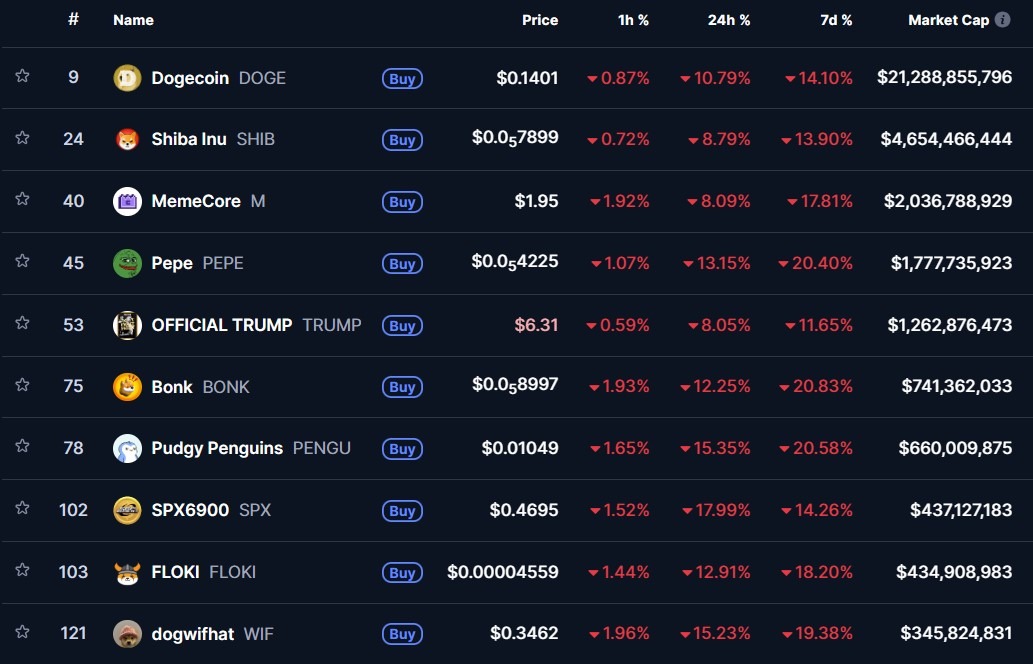The image size is (1033, 664).
Task: Click the FLOKI coin logo
Action: 127,572
